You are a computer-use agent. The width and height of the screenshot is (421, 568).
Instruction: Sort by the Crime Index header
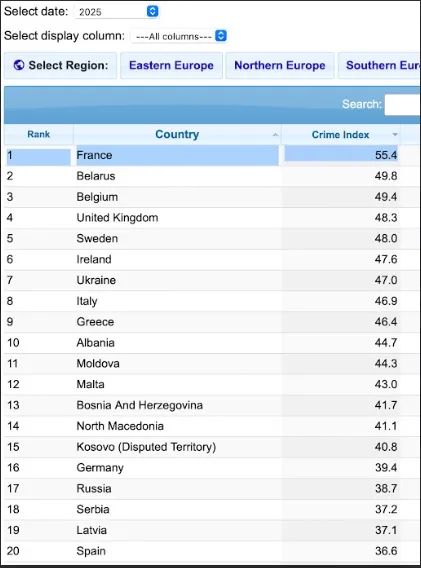pyautogui.click(x=341, y=134)
